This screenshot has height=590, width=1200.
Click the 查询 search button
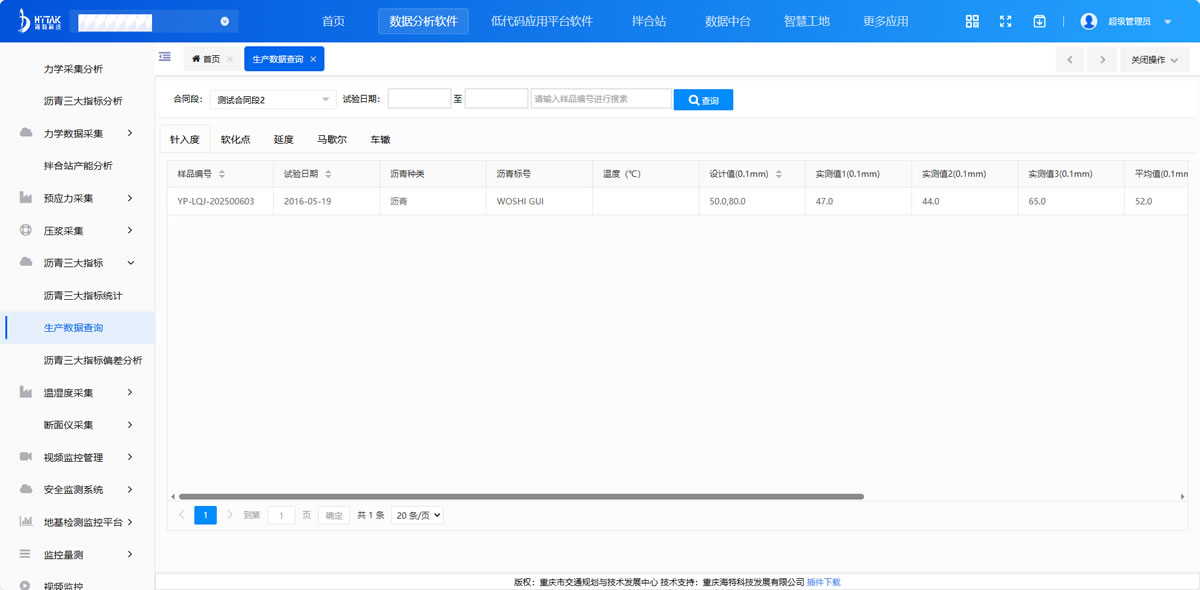click(x=703, y=100)
